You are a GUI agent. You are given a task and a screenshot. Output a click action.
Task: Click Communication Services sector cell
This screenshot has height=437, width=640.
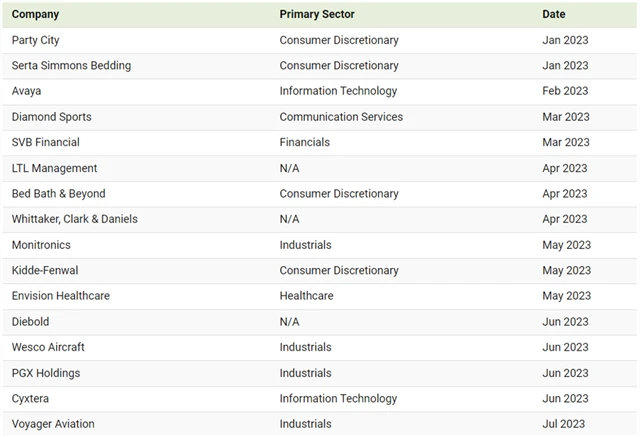click(341, 117)
